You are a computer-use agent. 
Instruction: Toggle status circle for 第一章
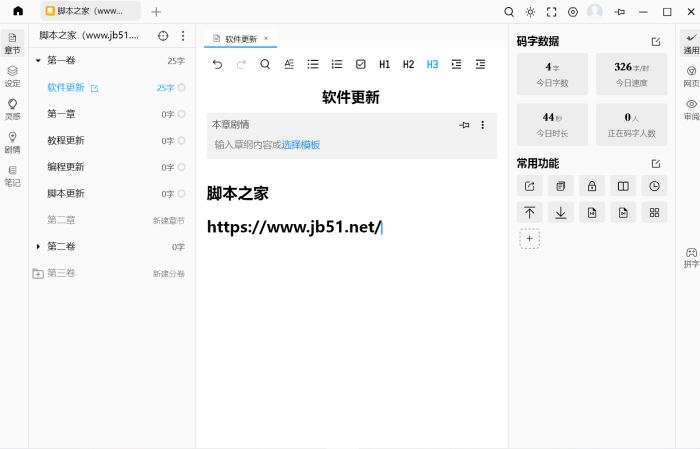[182, 114]
